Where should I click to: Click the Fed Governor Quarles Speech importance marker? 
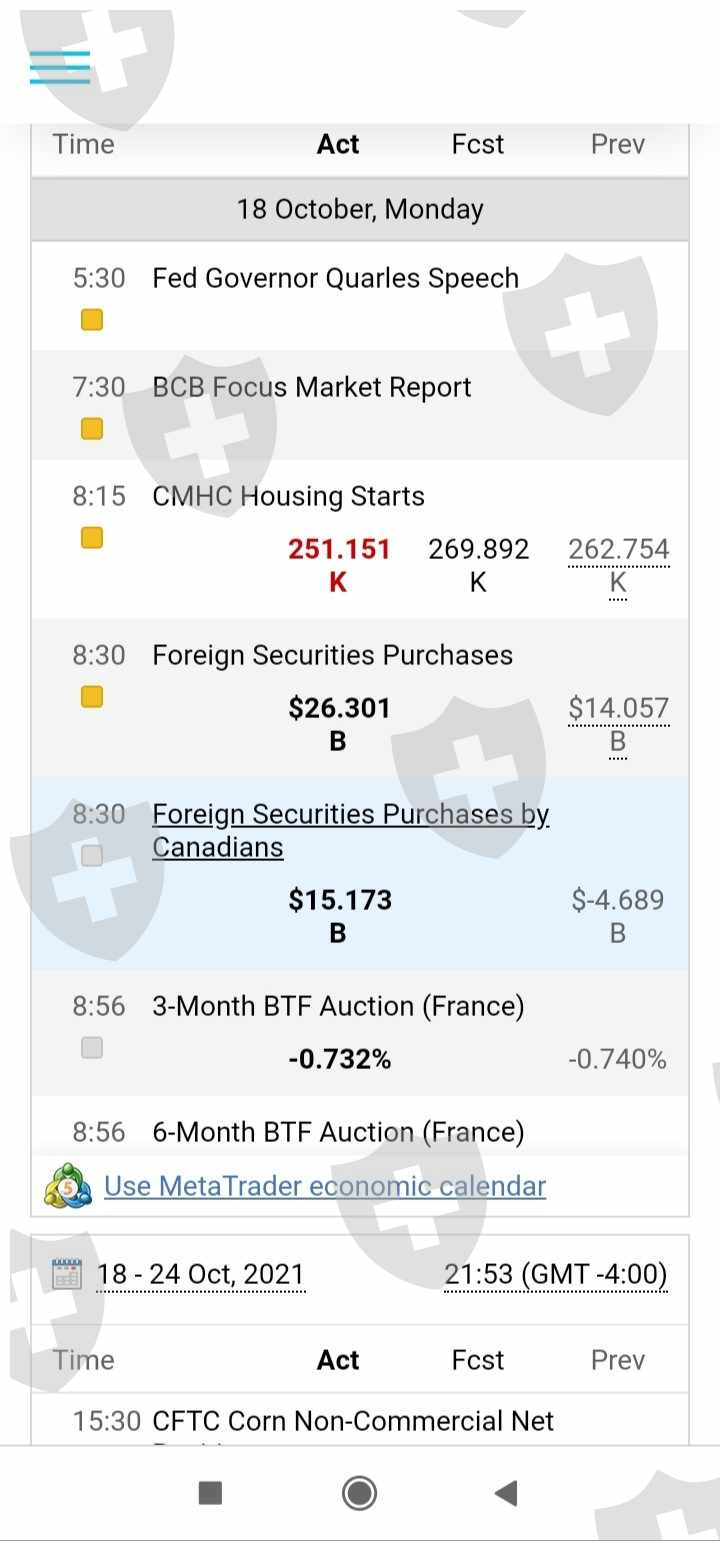92,320
